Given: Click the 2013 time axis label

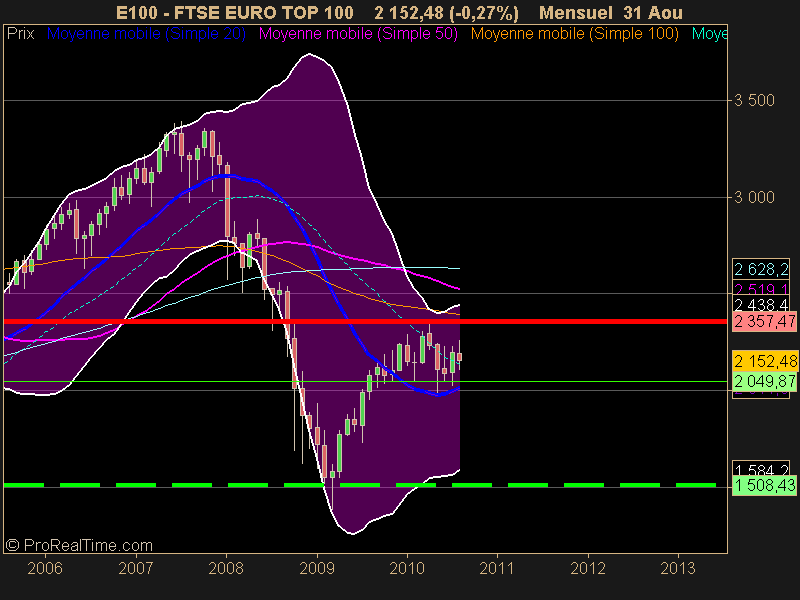Looking at the screenshot, I should [x=678, y=568].
